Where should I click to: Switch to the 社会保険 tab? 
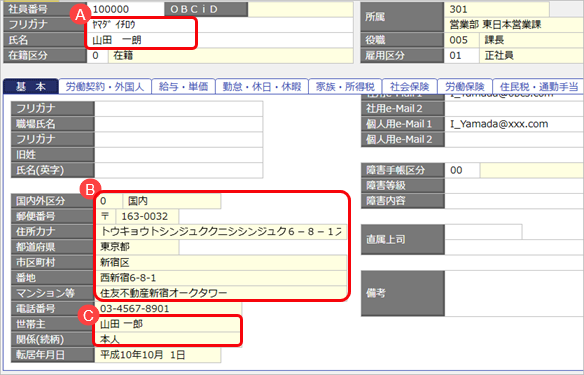click(x=410, y=86)
